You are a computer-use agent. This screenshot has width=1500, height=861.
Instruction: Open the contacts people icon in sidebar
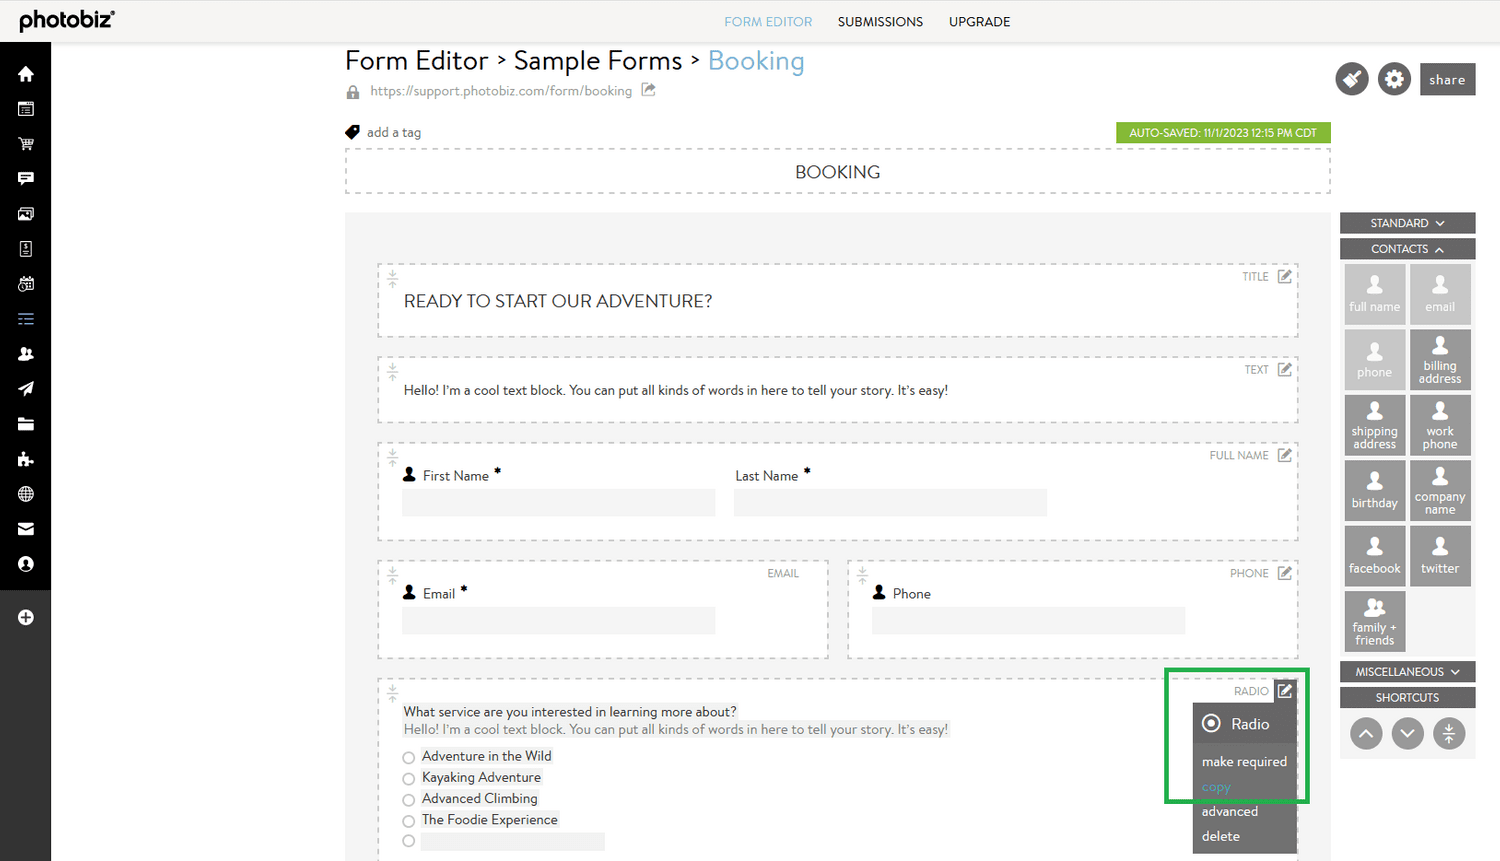coord(25,353)
